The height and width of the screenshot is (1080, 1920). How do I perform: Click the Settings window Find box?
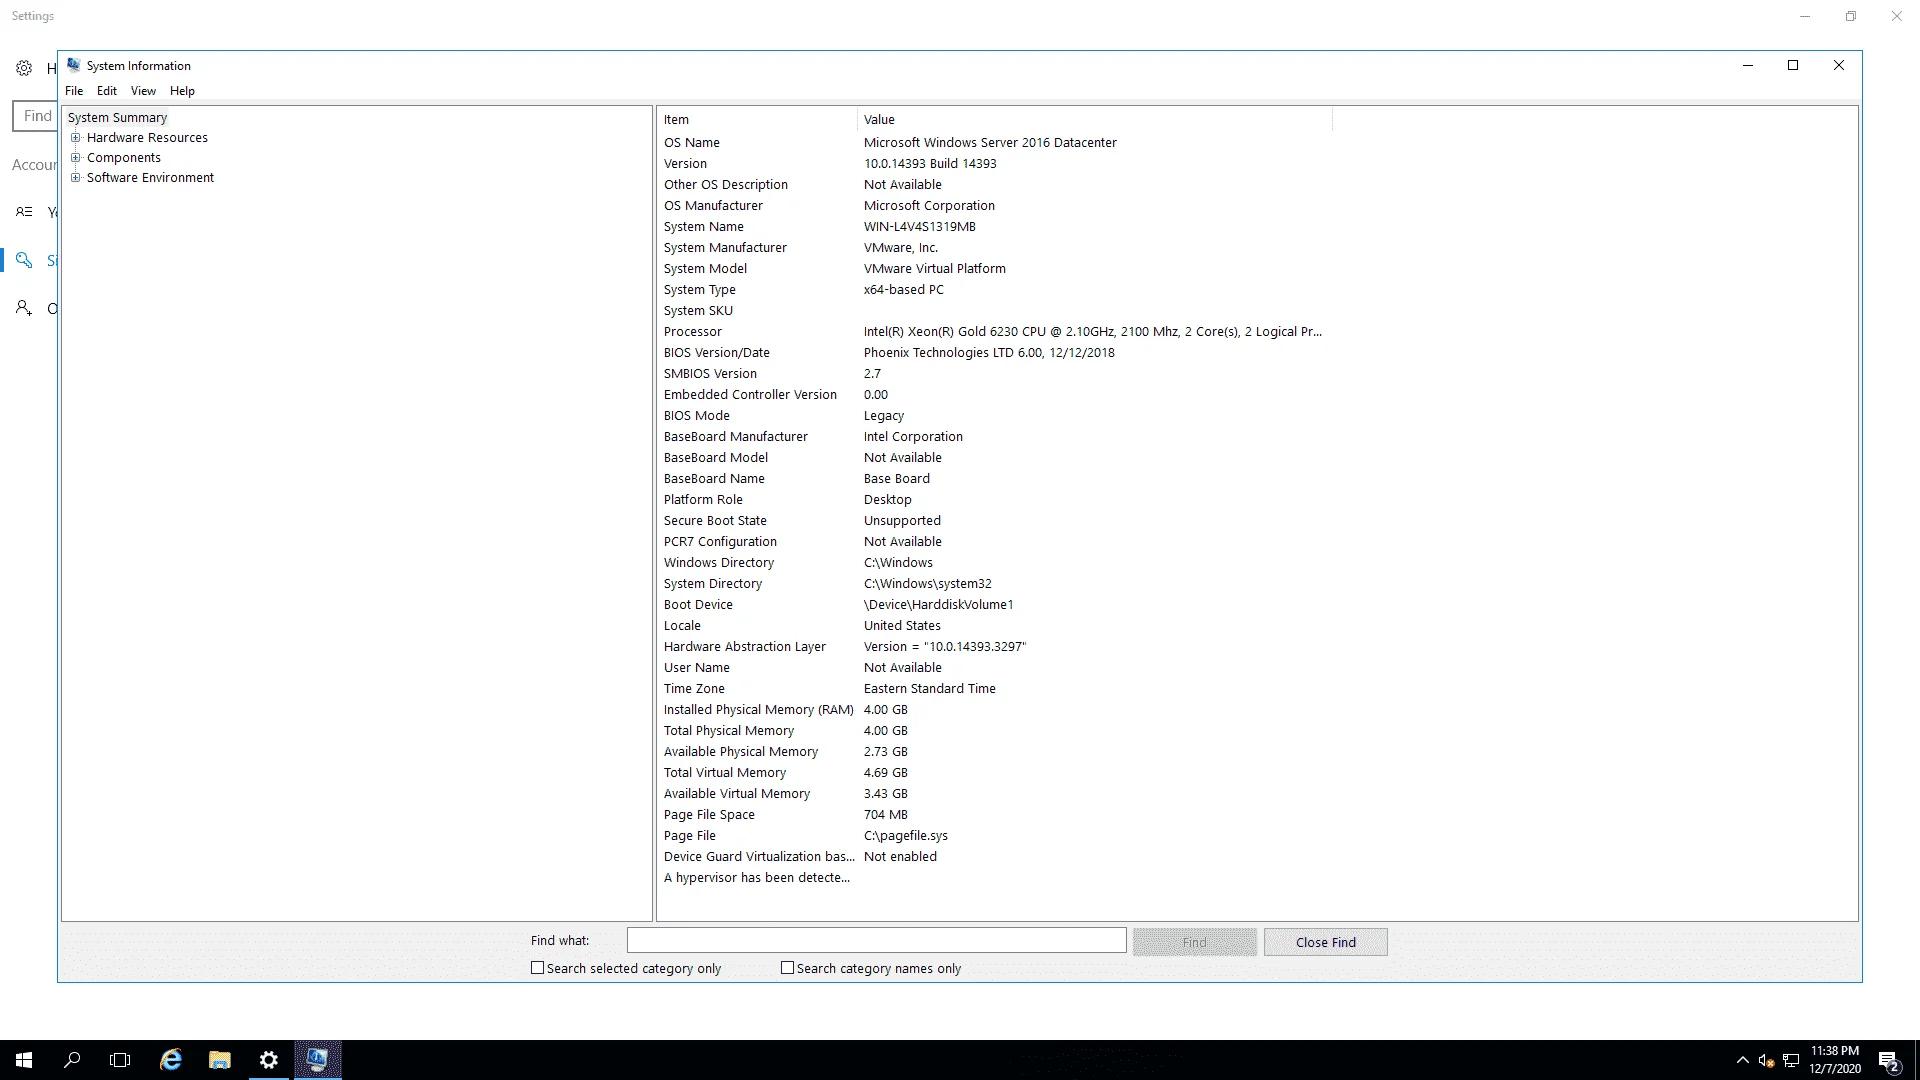click(x=36, y=116)
